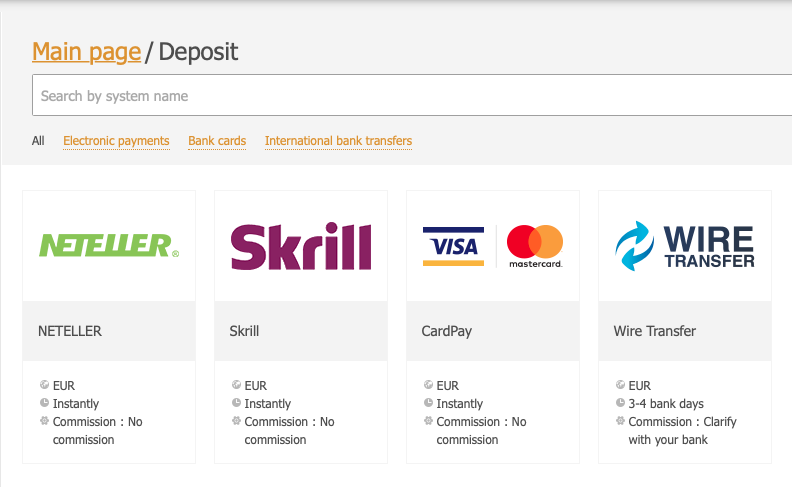Click globe currency icon in NETELLER card

tap(44, 384)
